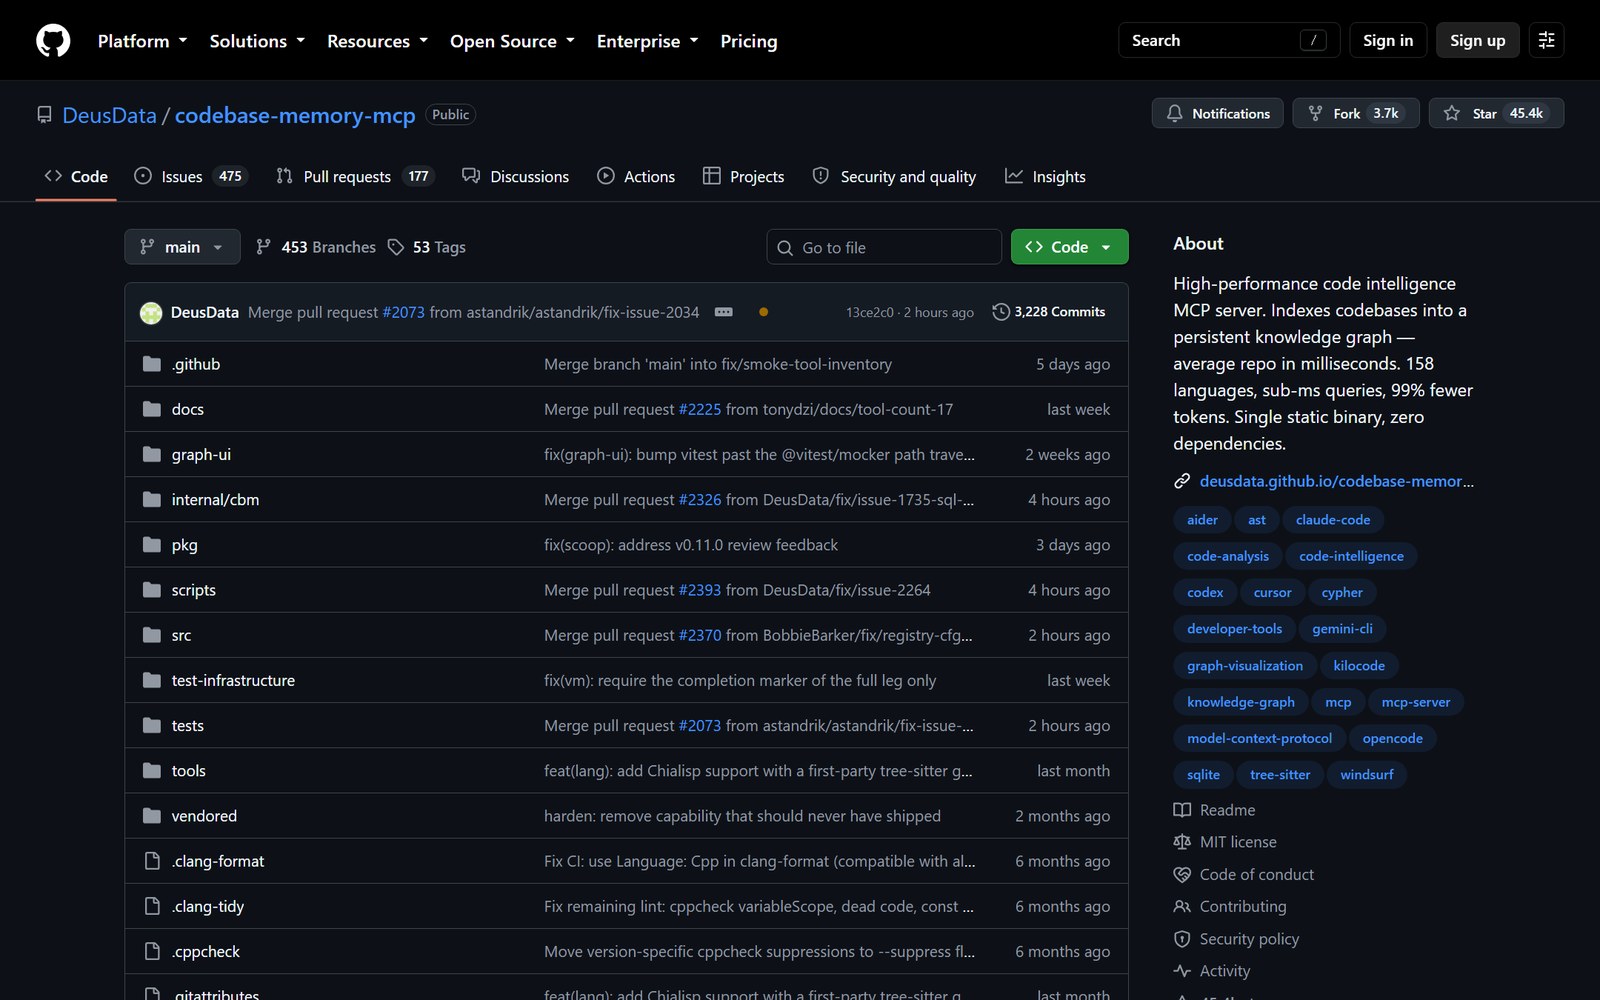
Task: Click the GitHub logo icon
Action: click(x=53, y=40)
